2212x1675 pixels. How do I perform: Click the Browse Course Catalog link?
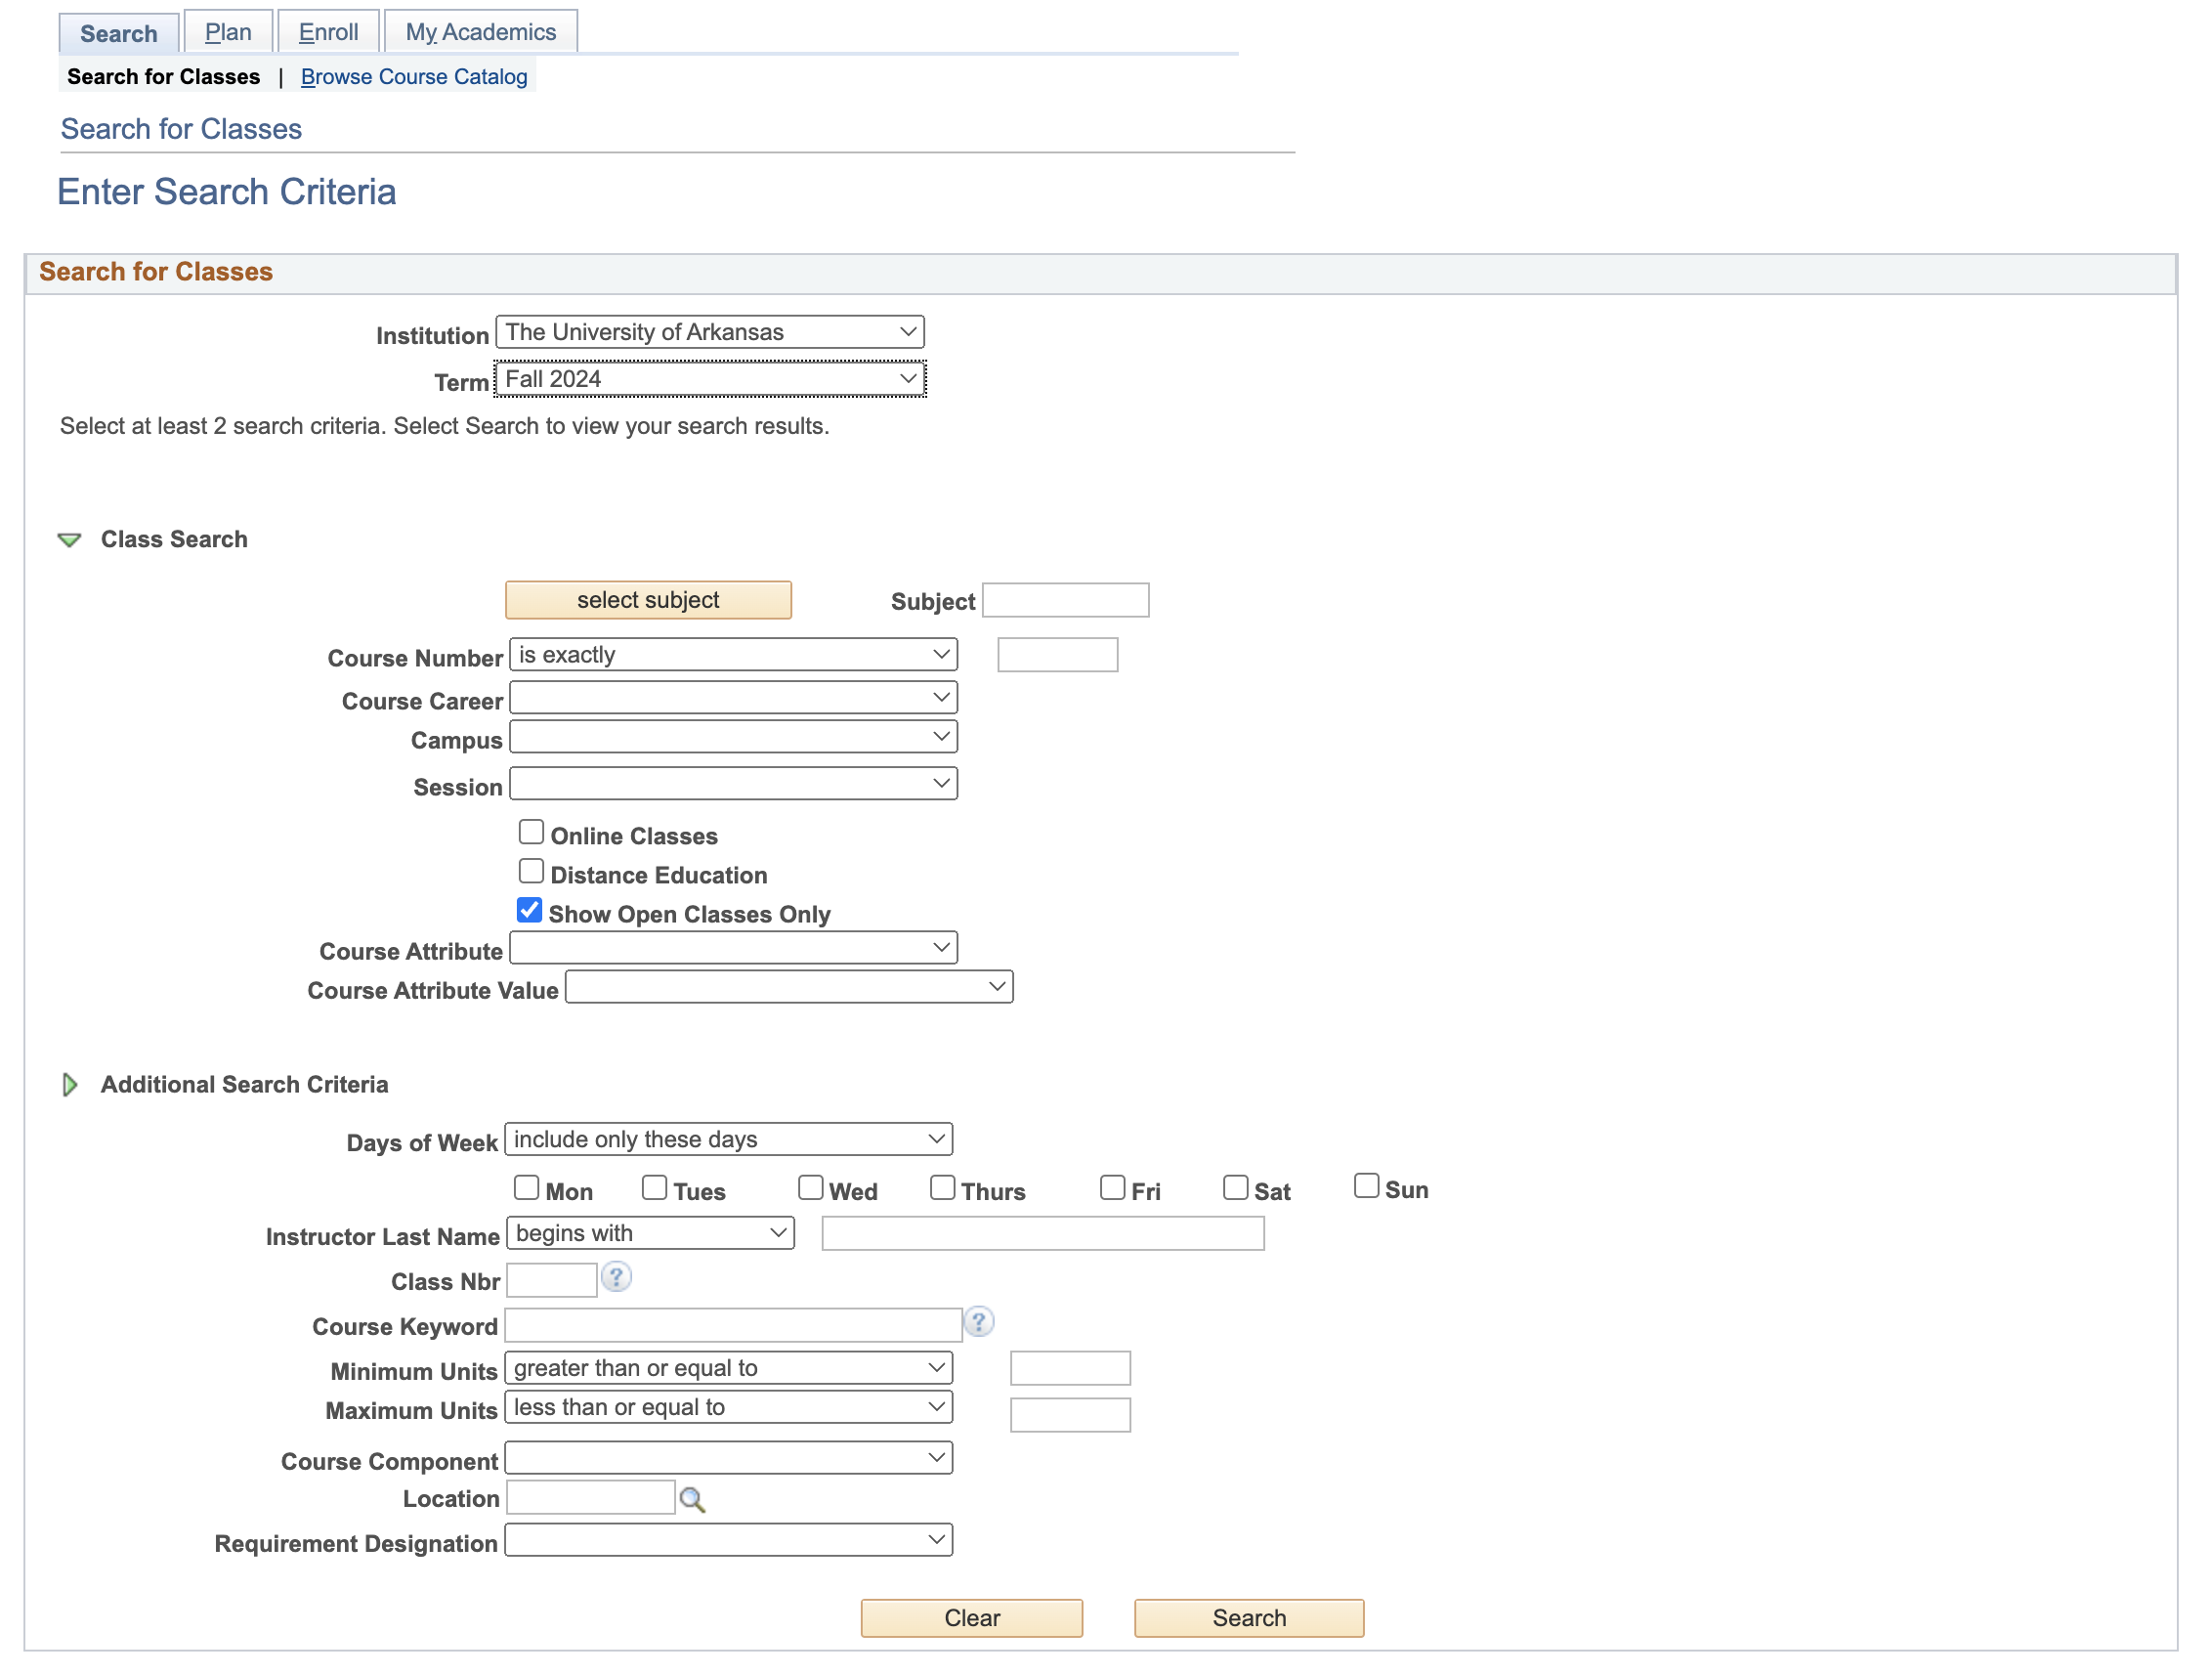click(413, 77)
